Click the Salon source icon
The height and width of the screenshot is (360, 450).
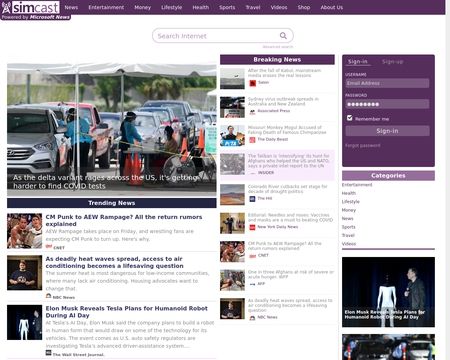click(x=253, y=83)
